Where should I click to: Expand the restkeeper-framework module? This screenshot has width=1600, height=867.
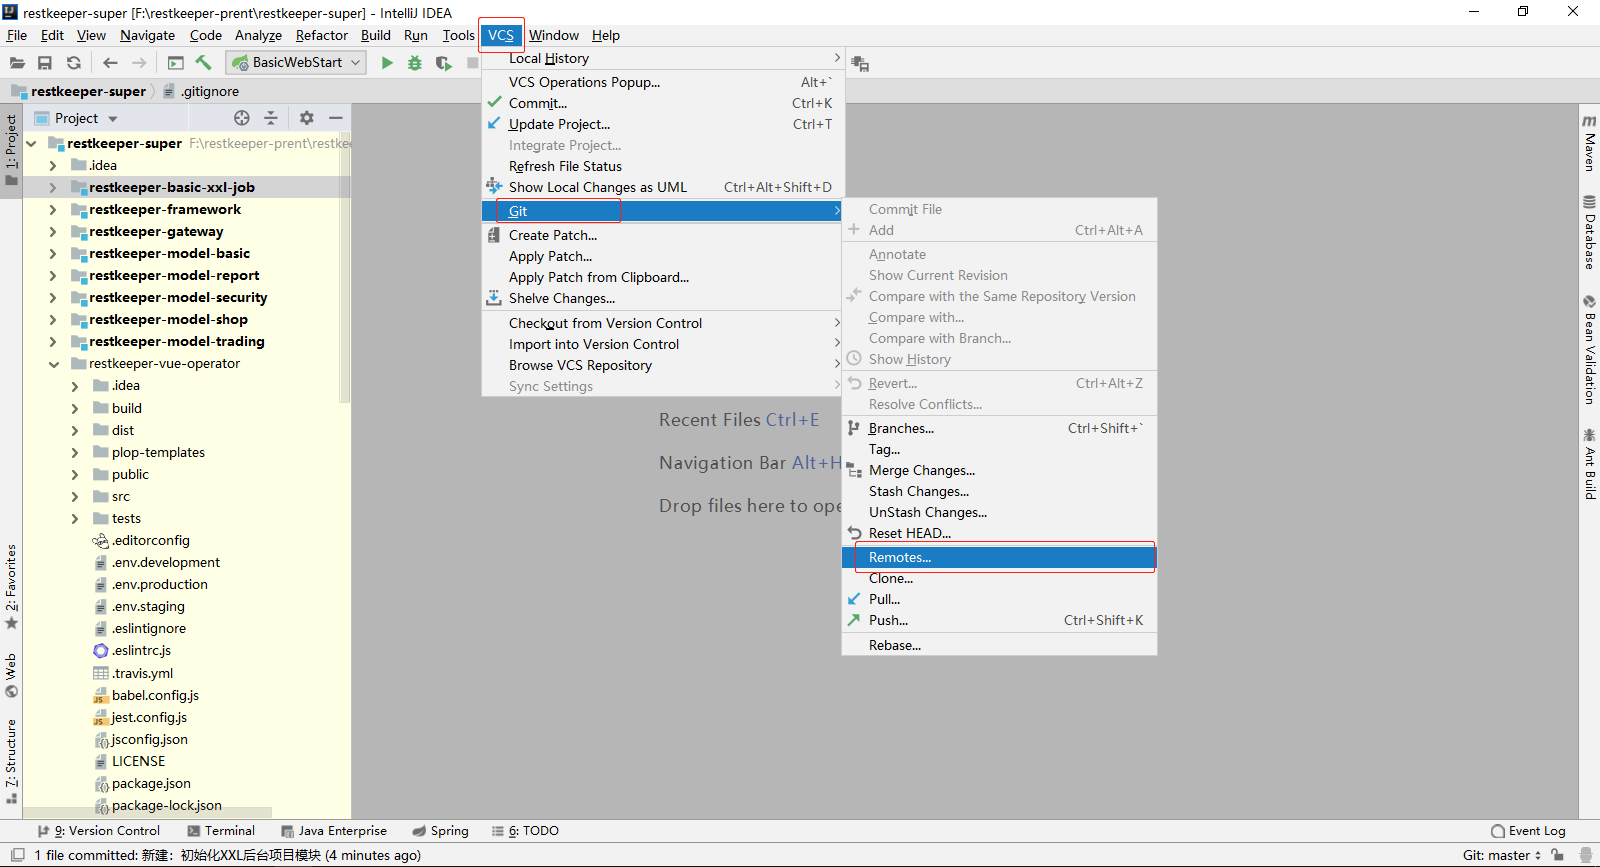tap(53, 210)
